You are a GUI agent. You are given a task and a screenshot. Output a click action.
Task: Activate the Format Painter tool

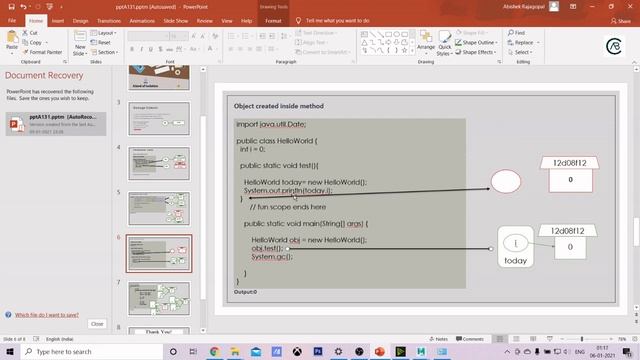[42, 52]
